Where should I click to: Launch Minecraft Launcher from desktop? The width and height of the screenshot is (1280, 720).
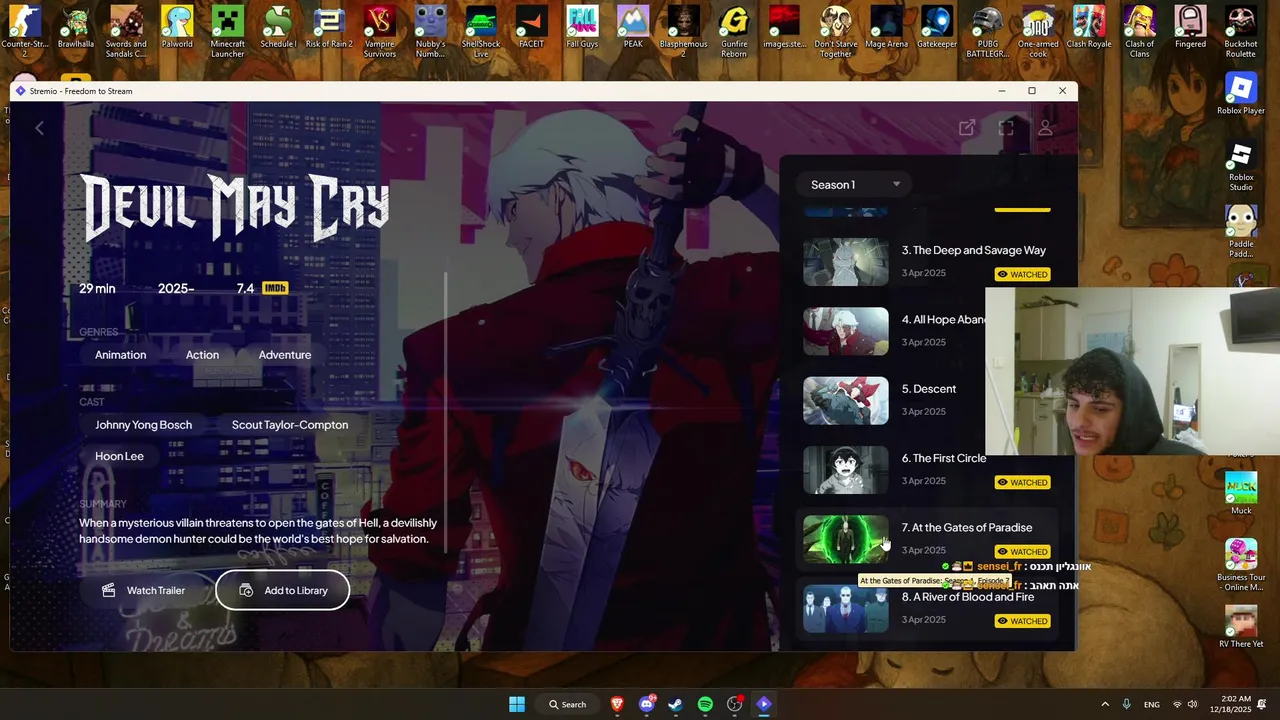click(x=227, y=31)
